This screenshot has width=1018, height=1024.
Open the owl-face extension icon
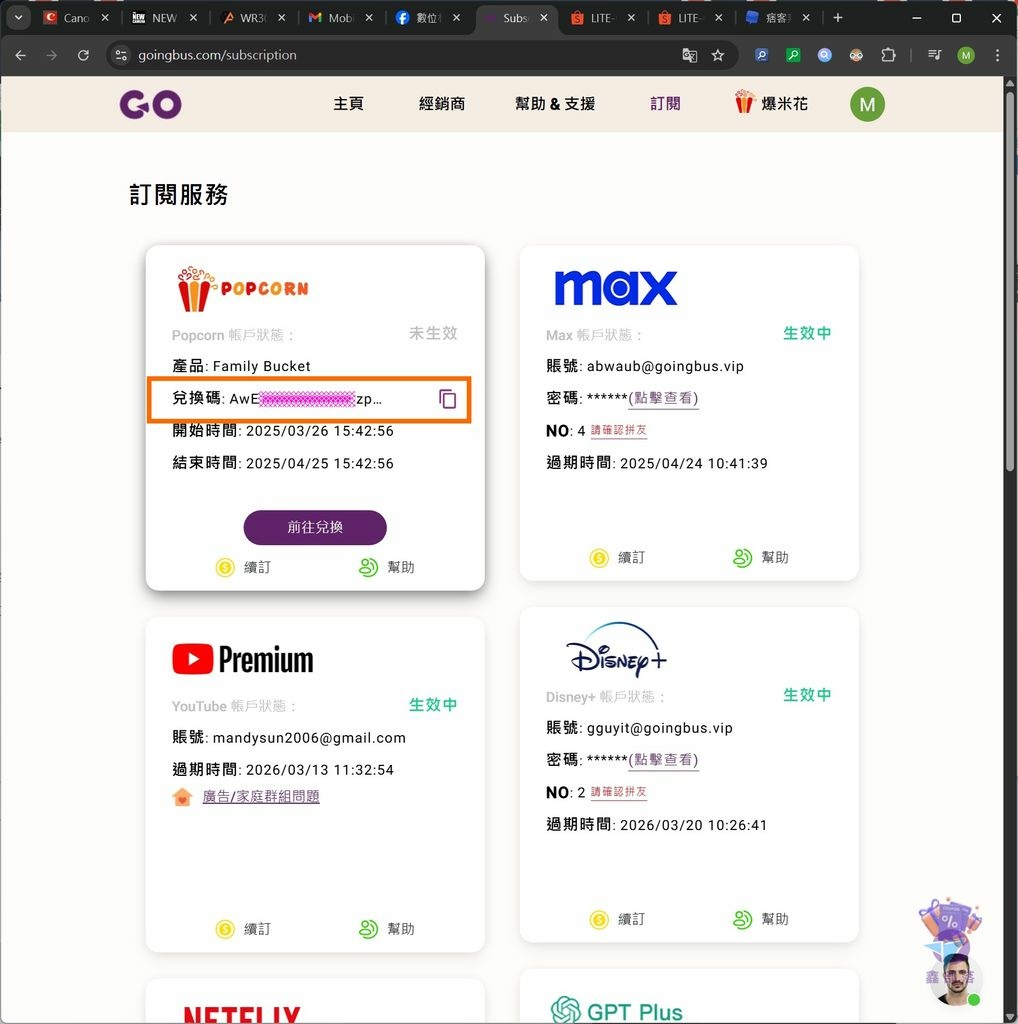(856, 56)
